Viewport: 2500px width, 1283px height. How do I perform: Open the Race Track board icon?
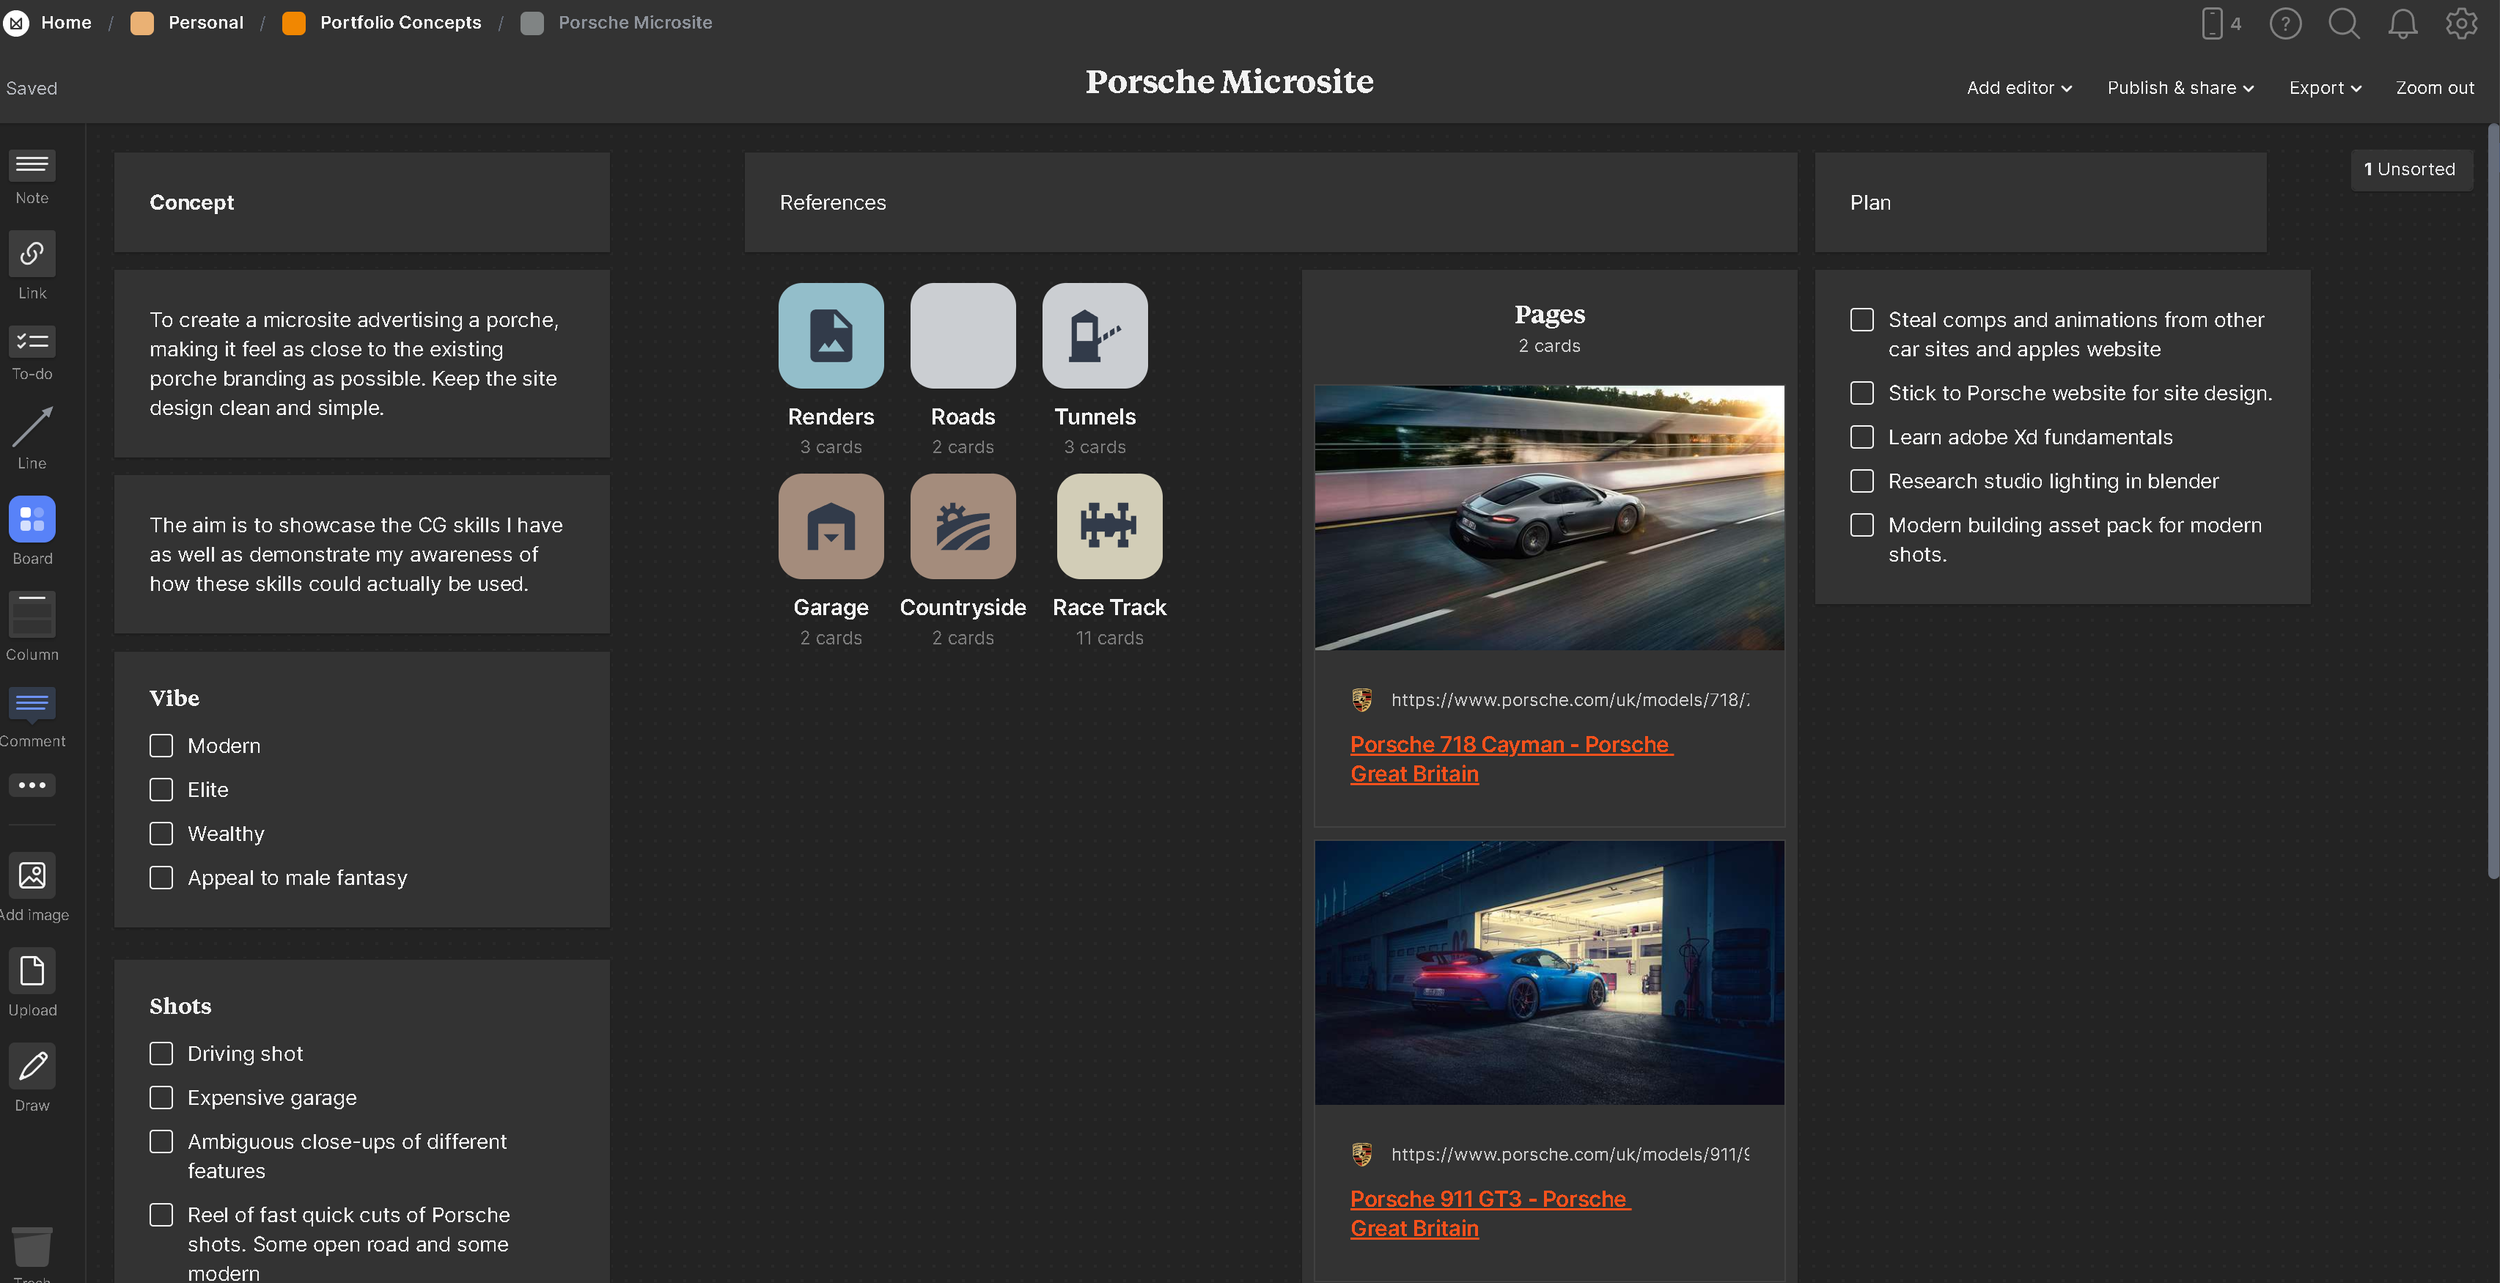tap(1109, 526)
